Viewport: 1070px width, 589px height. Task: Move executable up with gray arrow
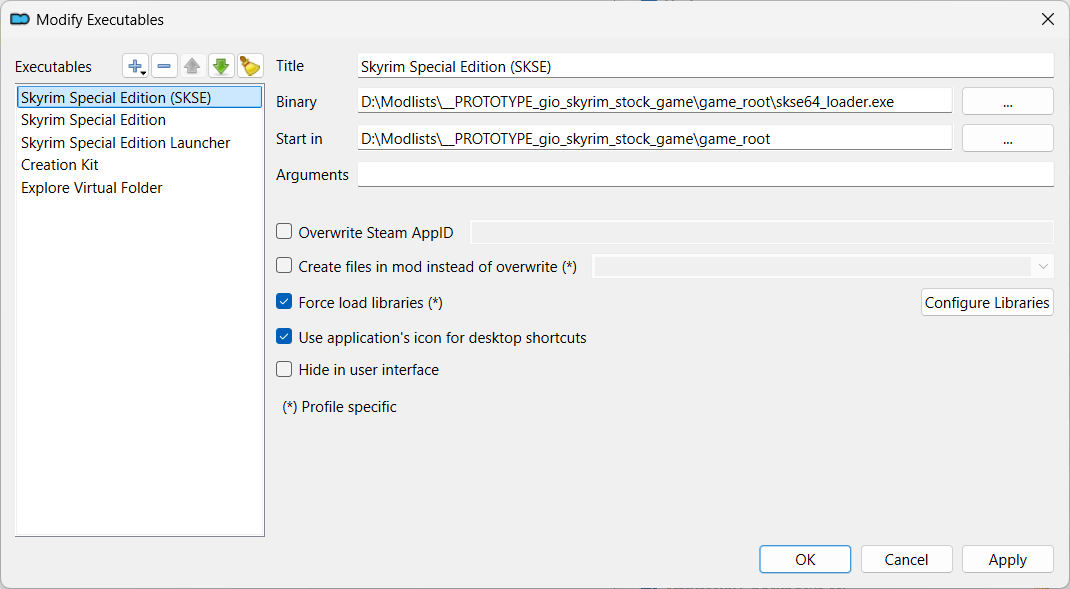tap(192, 66)
